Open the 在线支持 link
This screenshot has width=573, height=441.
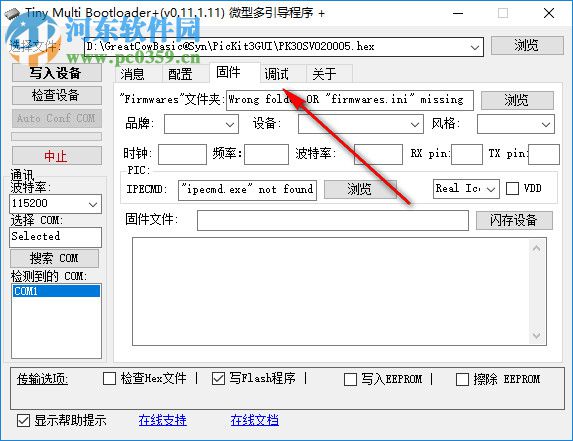point(163,420)
